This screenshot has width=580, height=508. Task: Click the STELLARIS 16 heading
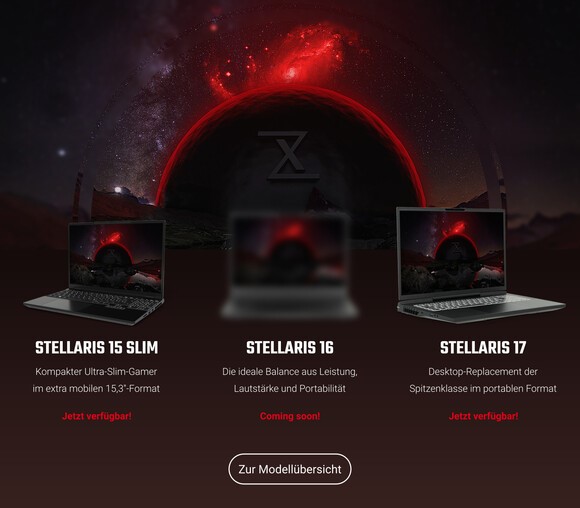(x=290, y=348)
